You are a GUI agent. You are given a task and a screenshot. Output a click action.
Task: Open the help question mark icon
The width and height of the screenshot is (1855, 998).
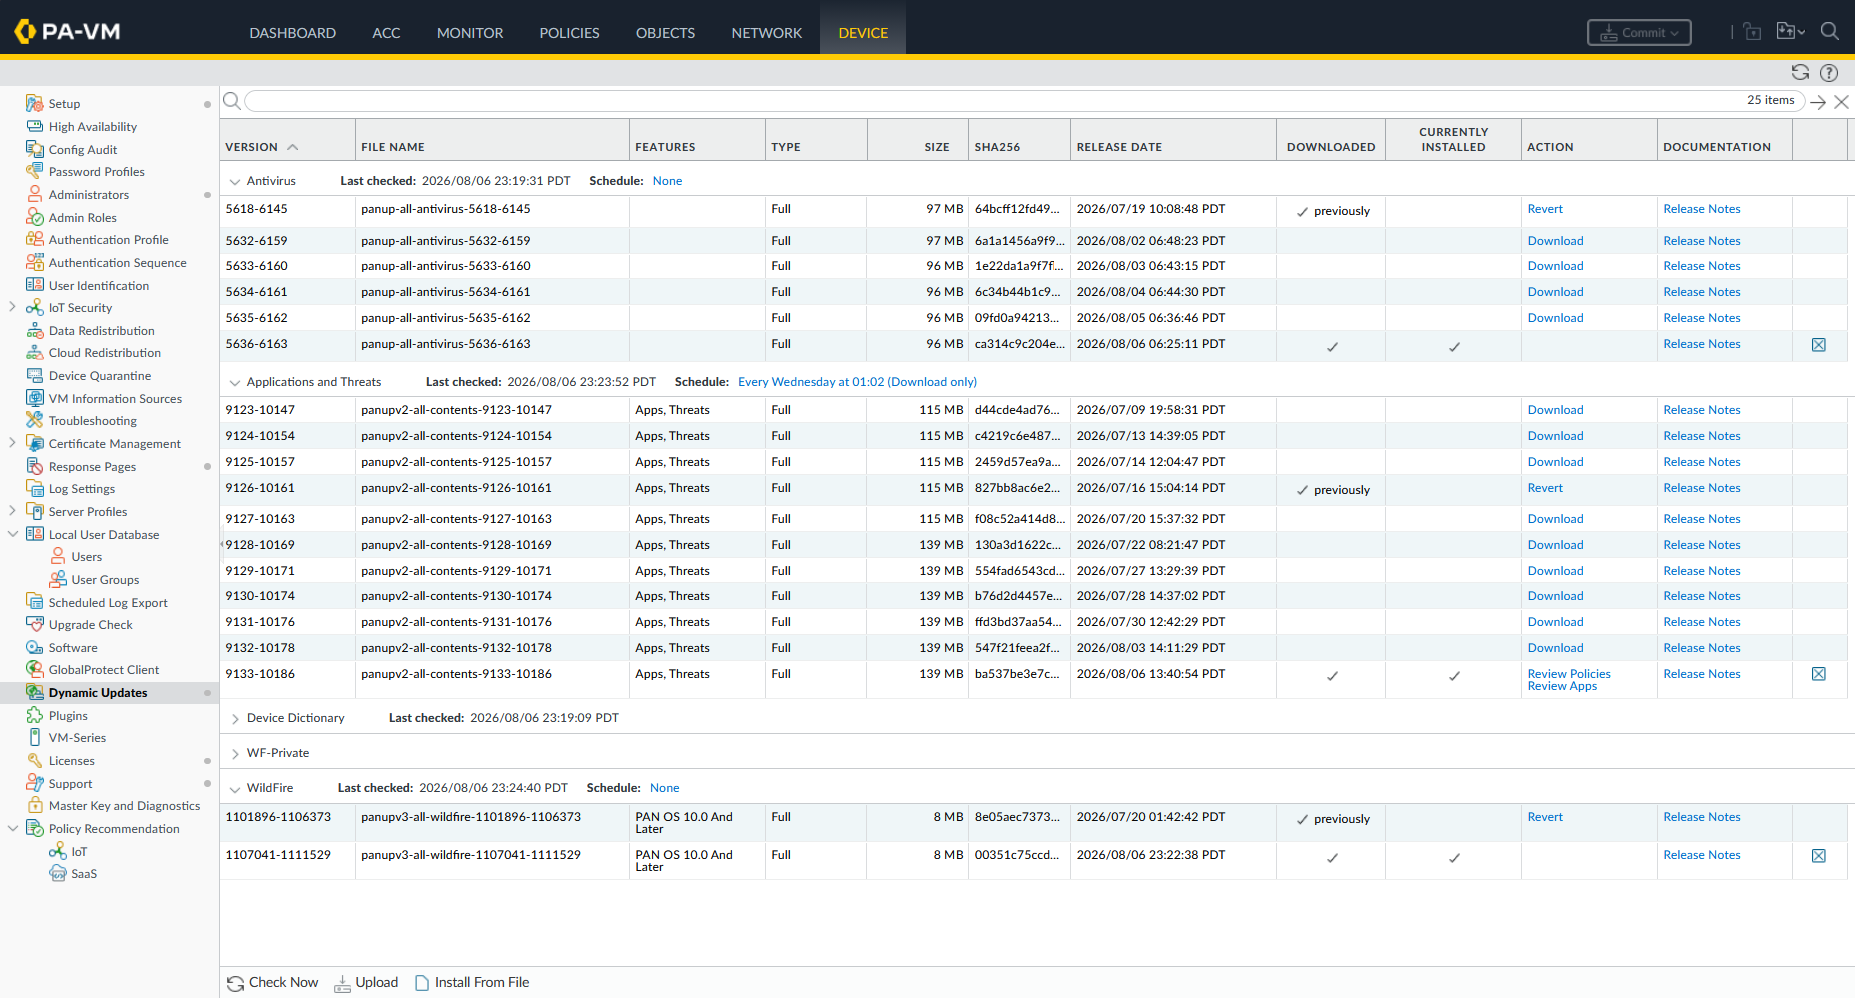coord(1829,72)
